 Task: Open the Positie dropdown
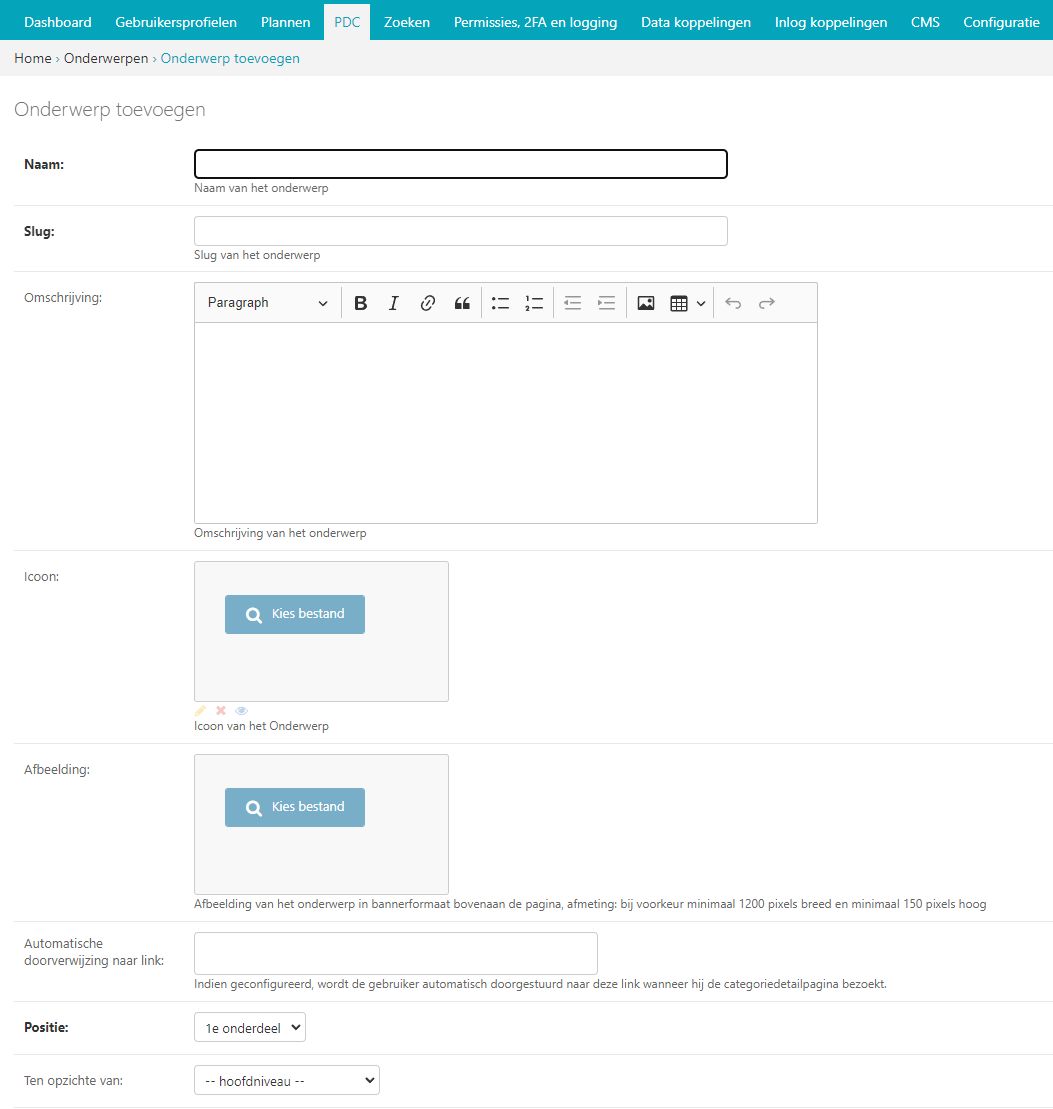coord(249,1028)
